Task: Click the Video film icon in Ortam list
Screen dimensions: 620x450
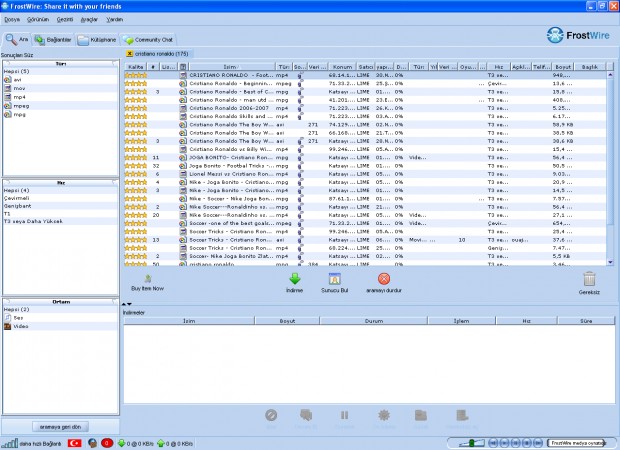Action: pos(8,326)
